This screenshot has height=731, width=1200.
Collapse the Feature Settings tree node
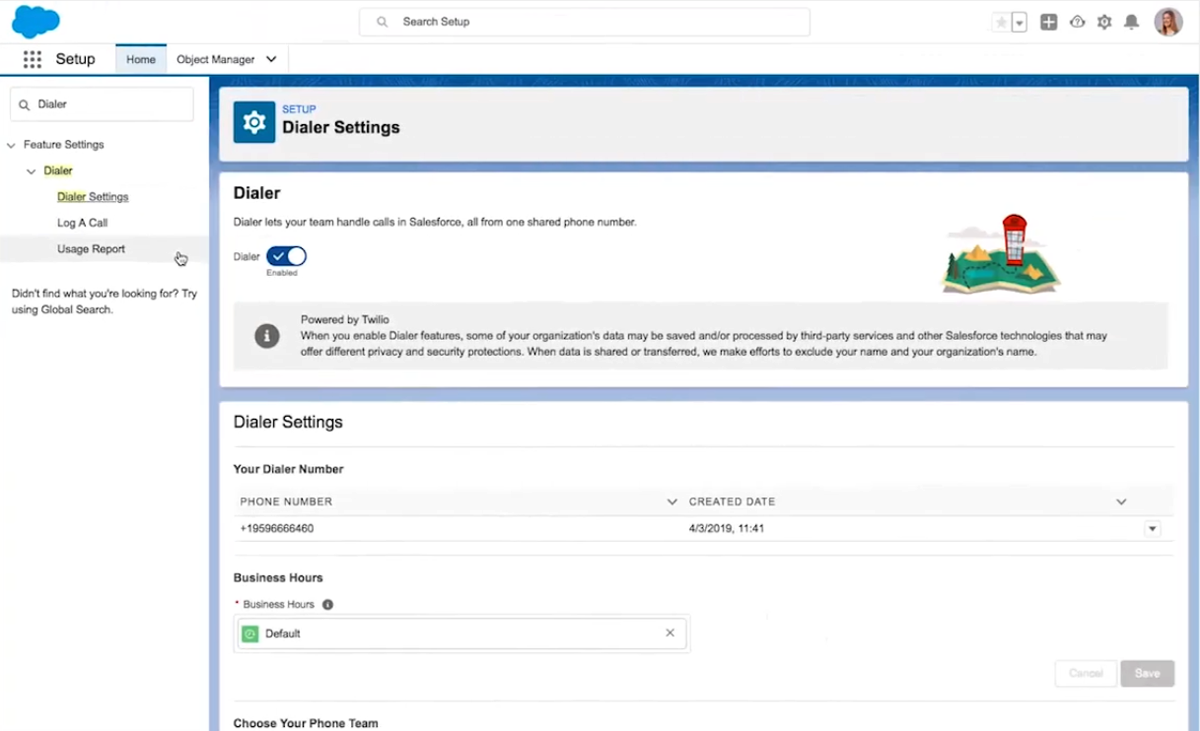coord(11,145)
